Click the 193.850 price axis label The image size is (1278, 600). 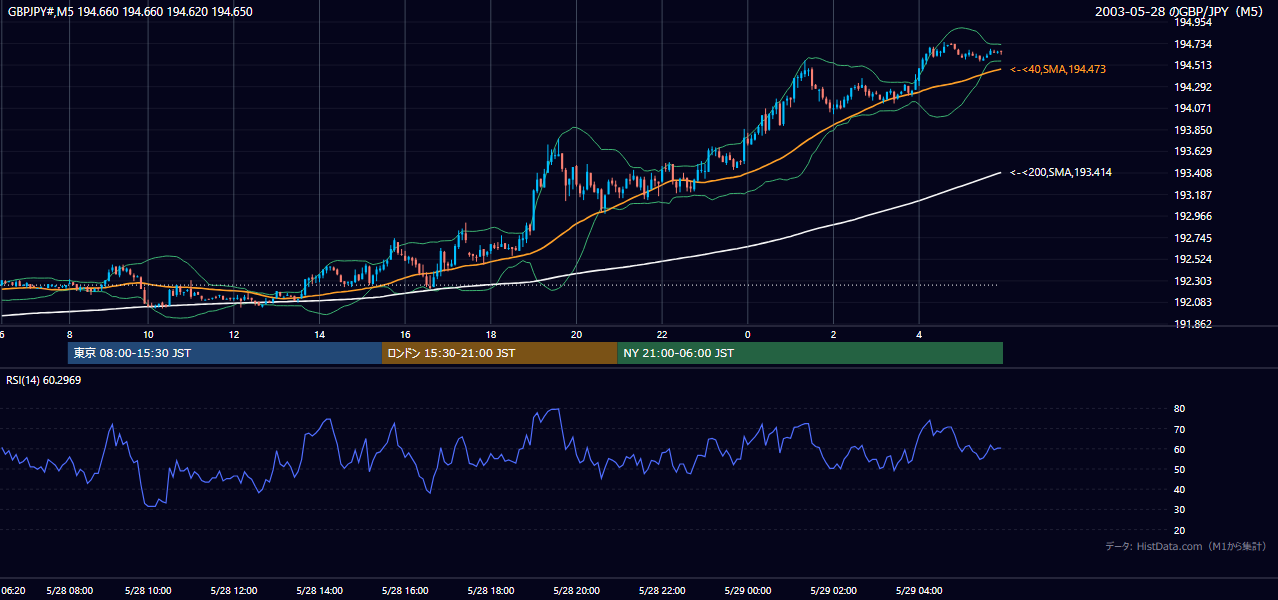point(1193,130)
